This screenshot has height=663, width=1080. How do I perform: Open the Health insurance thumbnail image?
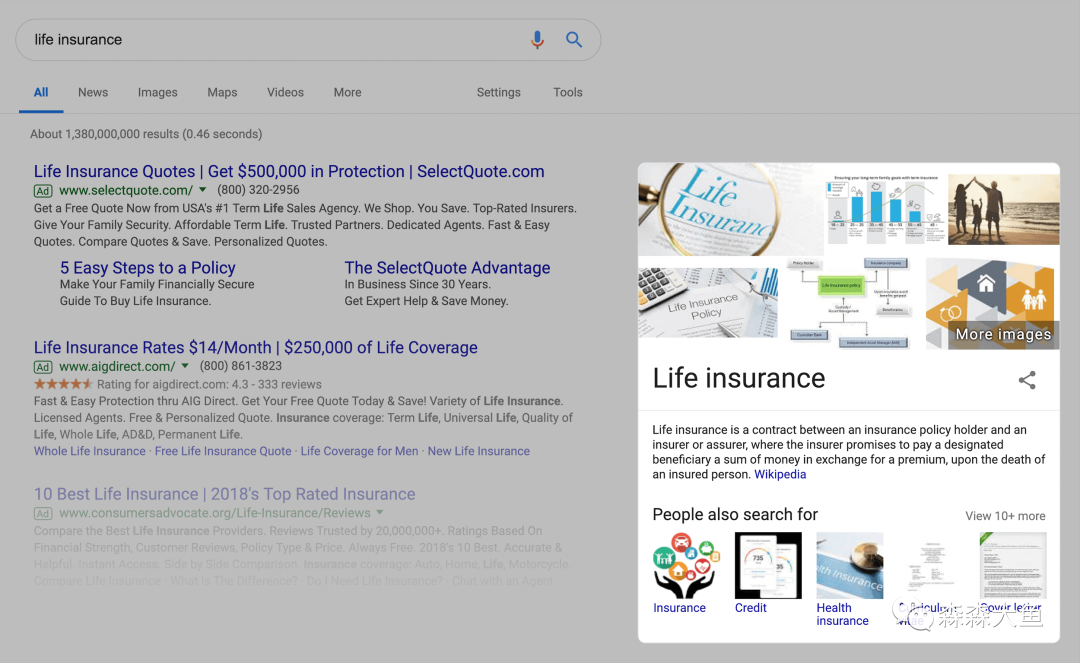pyautogui.click(x=849, y=565)
